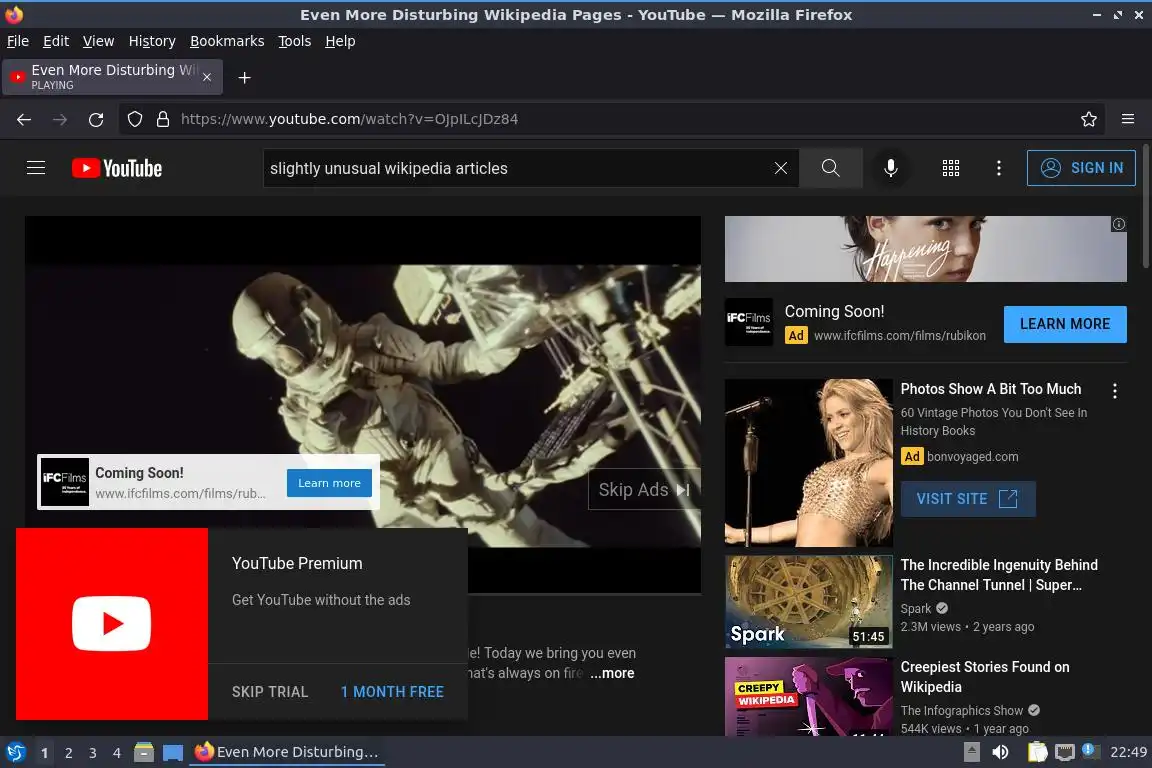The width and height of the screenshot is (1152, 768).
Task: Reload the page with the refresh icon
Action: point(96,119)
